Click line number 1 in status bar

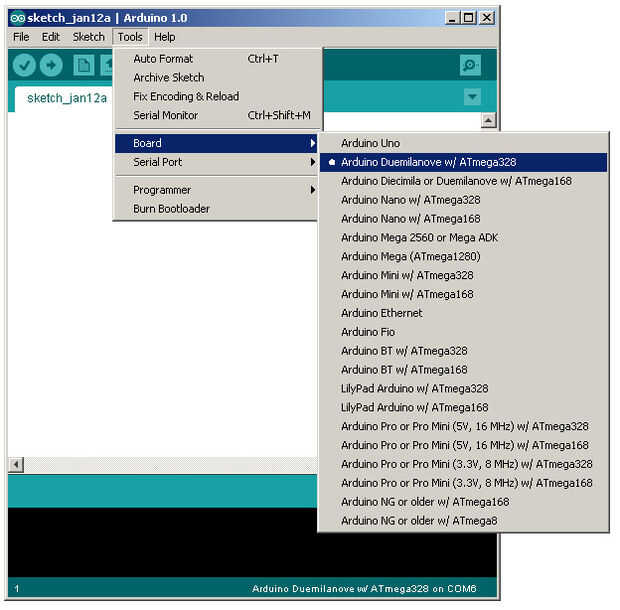point(17,589)
